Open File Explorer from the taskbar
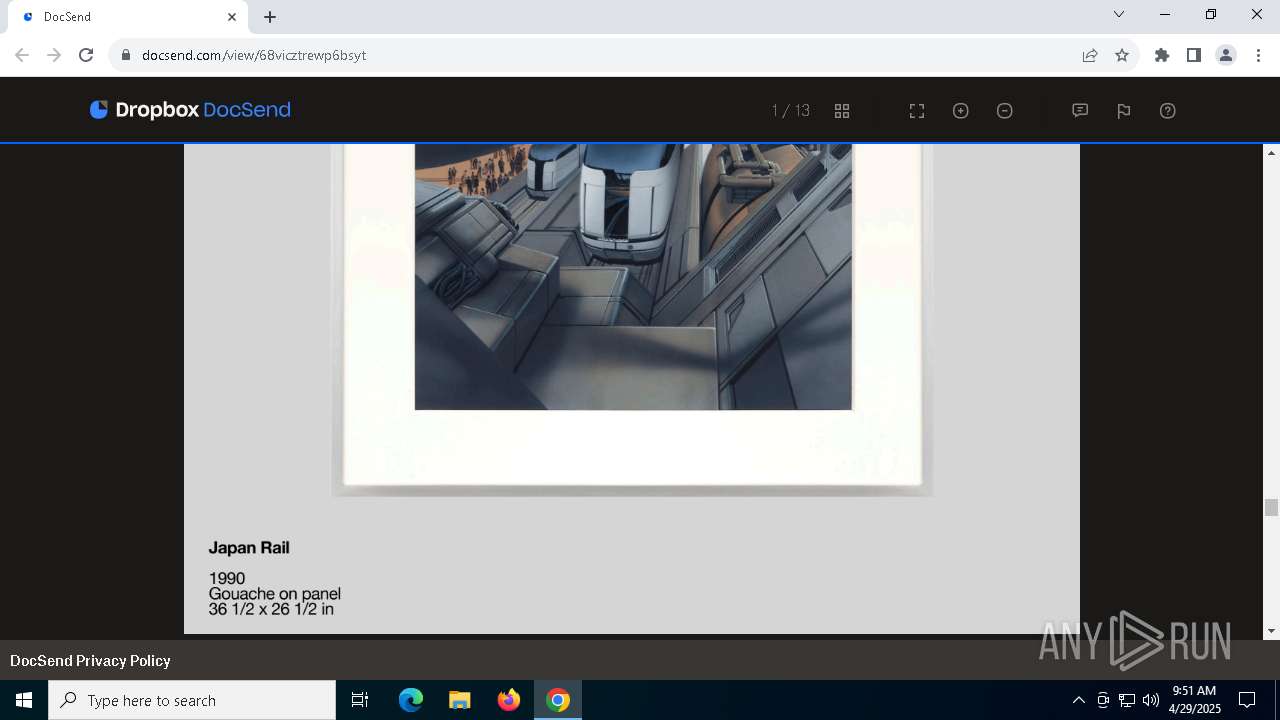Screen dimensions: 1280x720 pyautogui.click(x=460, y=700)
